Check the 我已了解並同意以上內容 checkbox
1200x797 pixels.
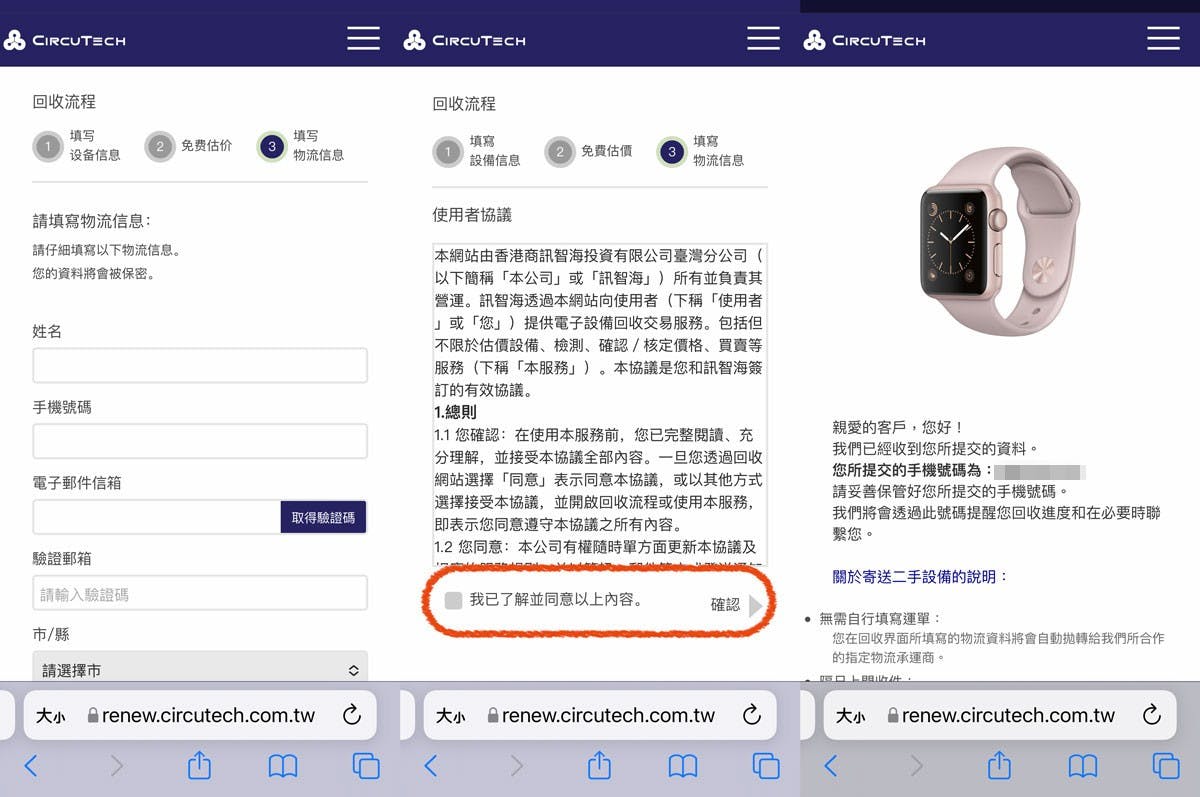point(453,600)
